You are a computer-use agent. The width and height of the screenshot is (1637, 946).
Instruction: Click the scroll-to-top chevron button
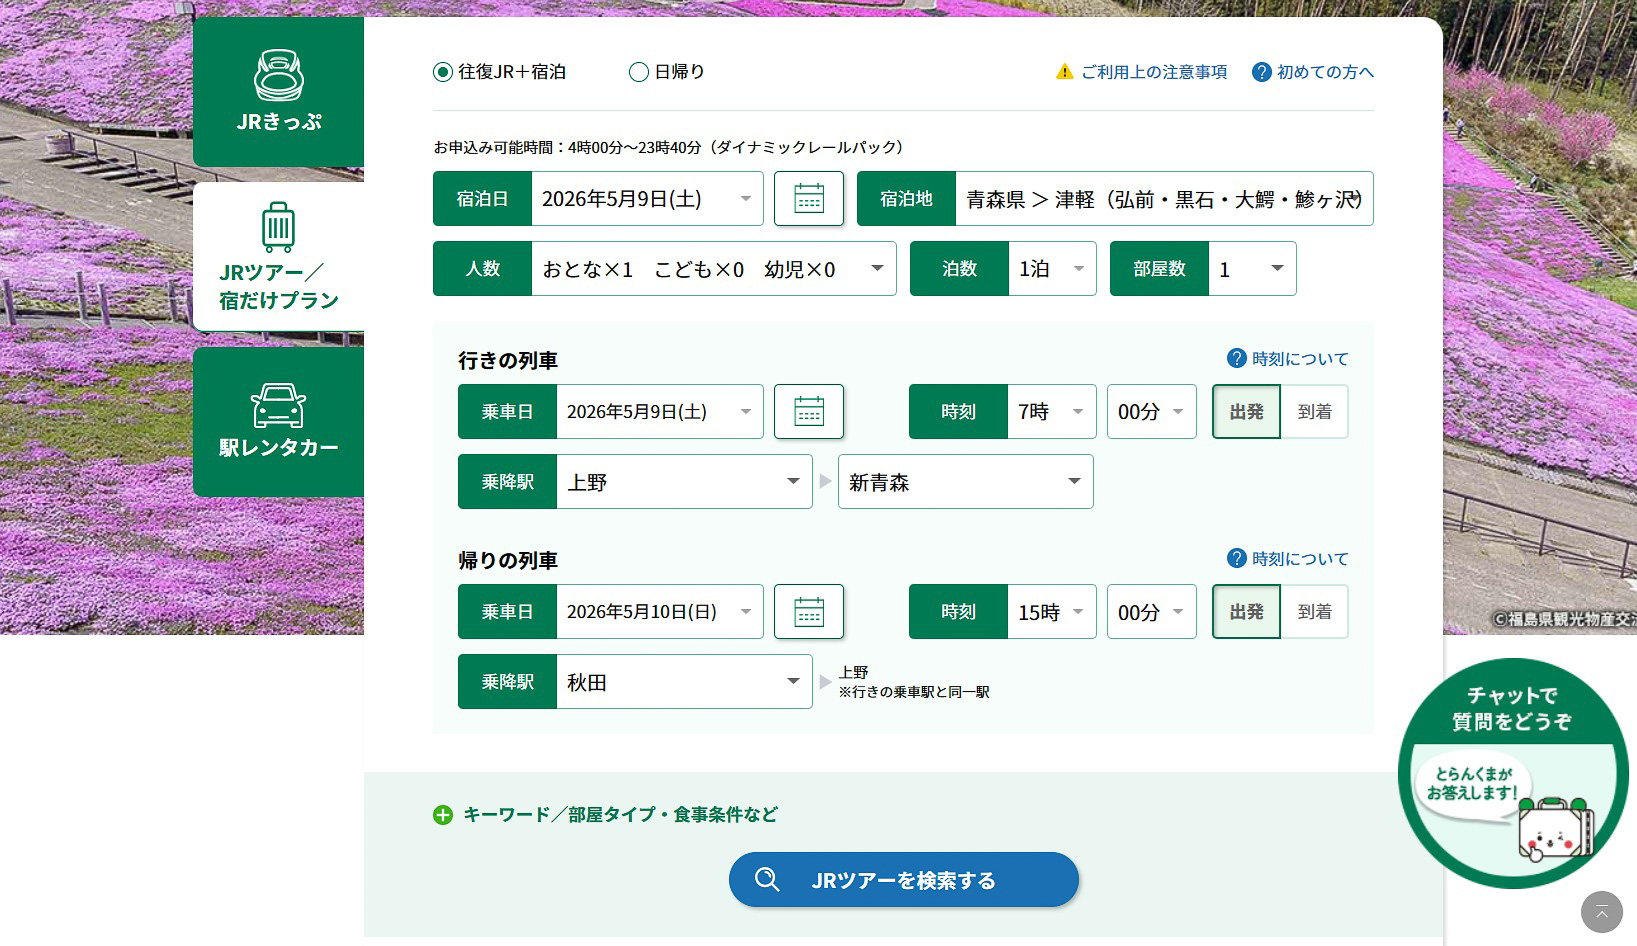pos(1601,911)
